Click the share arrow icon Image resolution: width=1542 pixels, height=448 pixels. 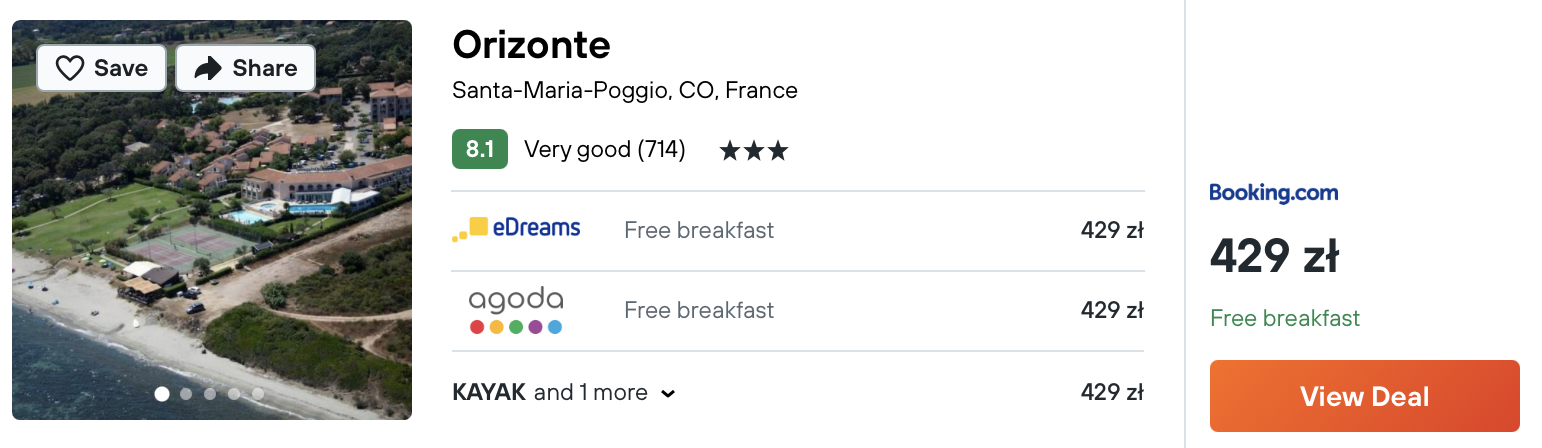click(207, 68)
